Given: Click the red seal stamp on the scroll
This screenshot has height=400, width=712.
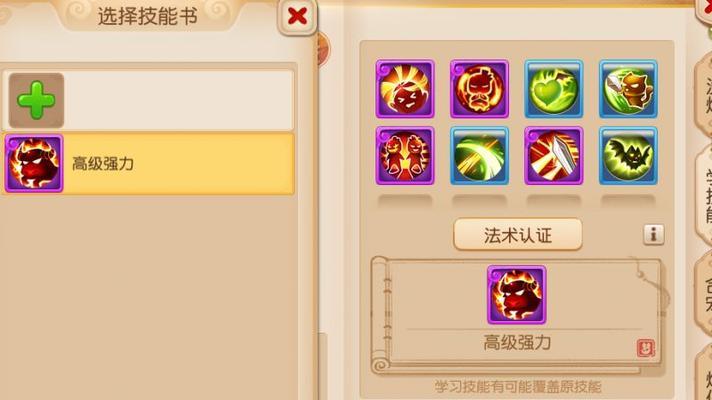Looking at the screenshot, I should coord(646,348).
